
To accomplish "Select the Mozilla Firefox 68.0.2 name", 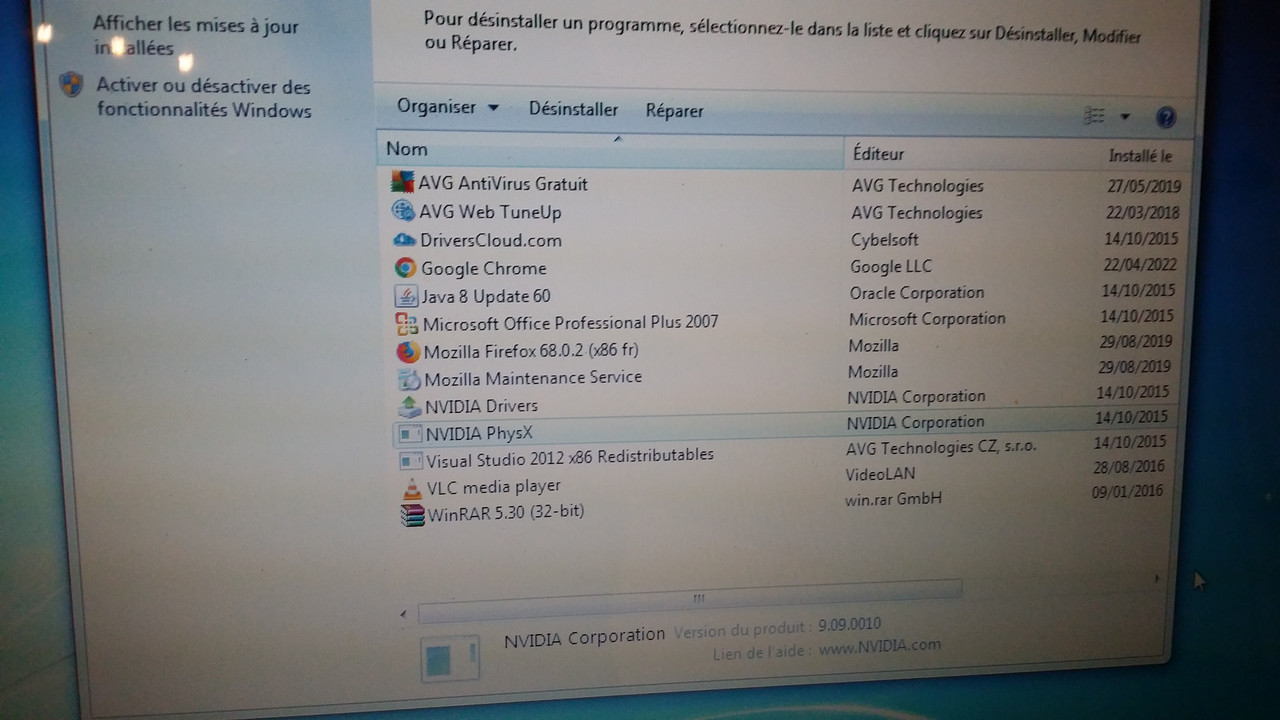I will click(531, 351).
